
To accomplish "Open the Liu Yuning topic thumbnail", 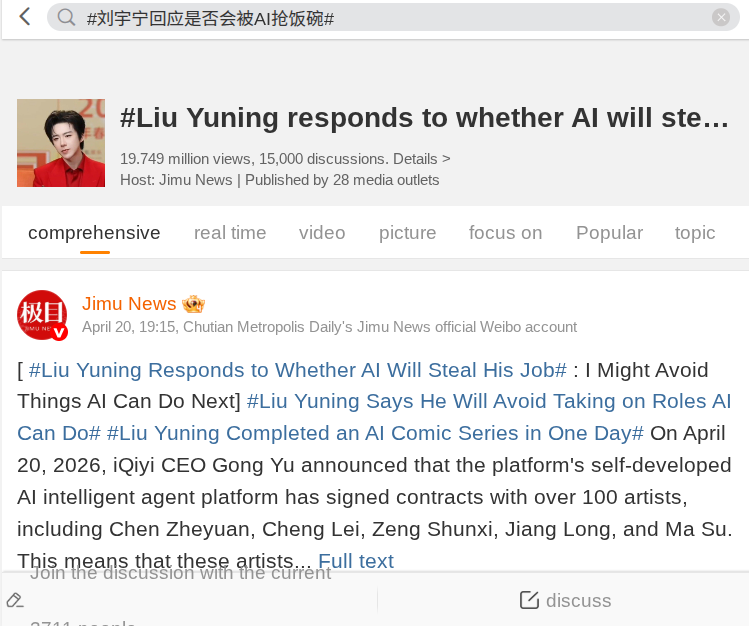I will 61,142.
